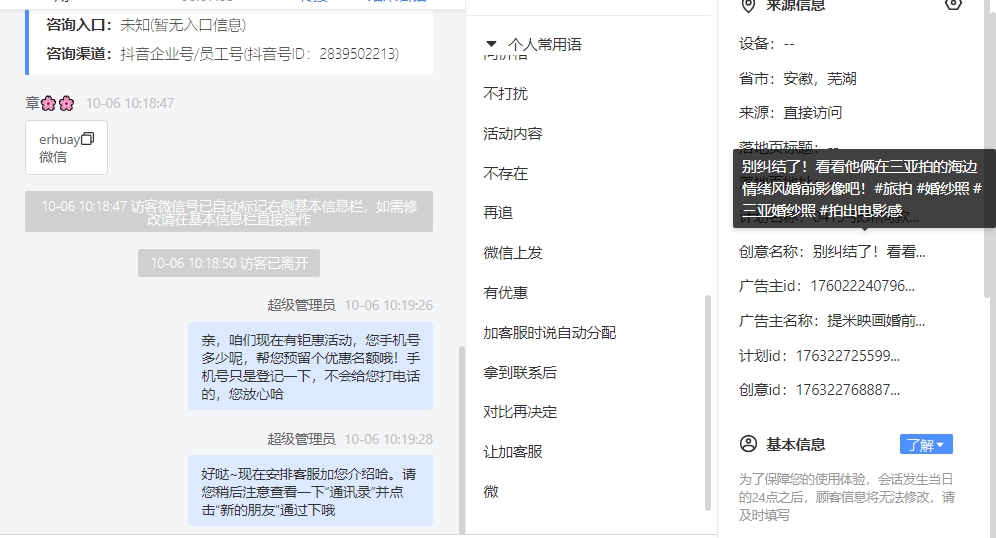This screenshot has height=538, width=996.
Task: Select the quick phrase 让加客服
Action: tap(513, 452)
